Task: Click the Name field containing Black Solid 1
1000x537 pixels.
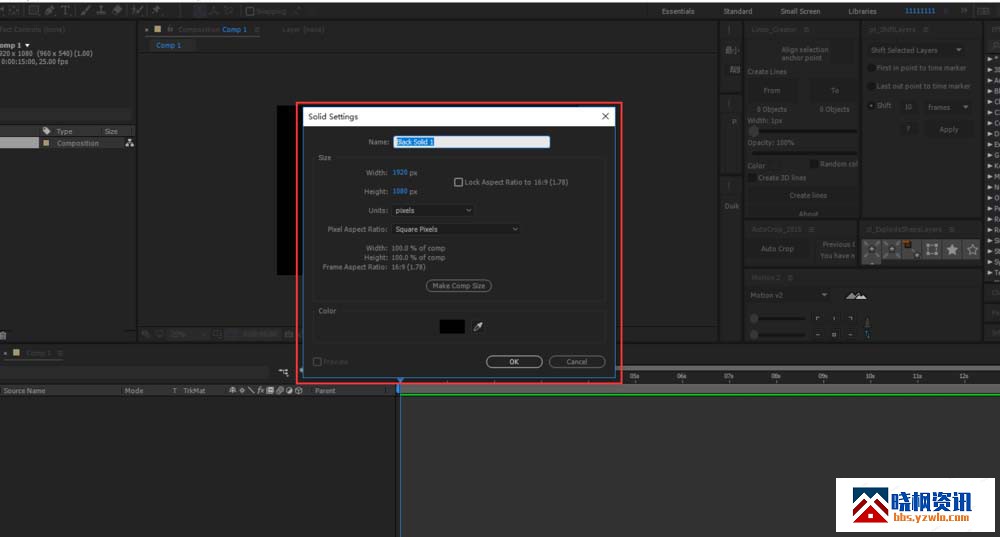Action: coord(471,142)
